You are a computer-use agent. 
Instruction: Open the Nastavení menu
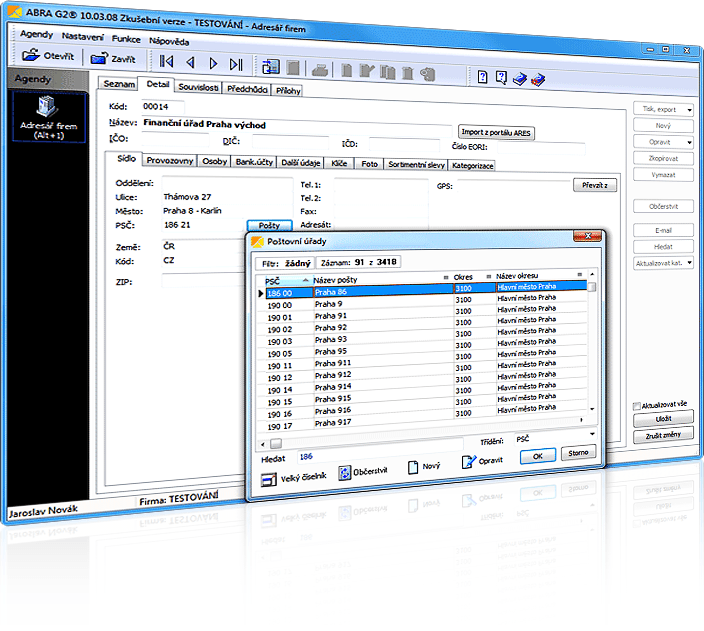[x=82, y=36]
